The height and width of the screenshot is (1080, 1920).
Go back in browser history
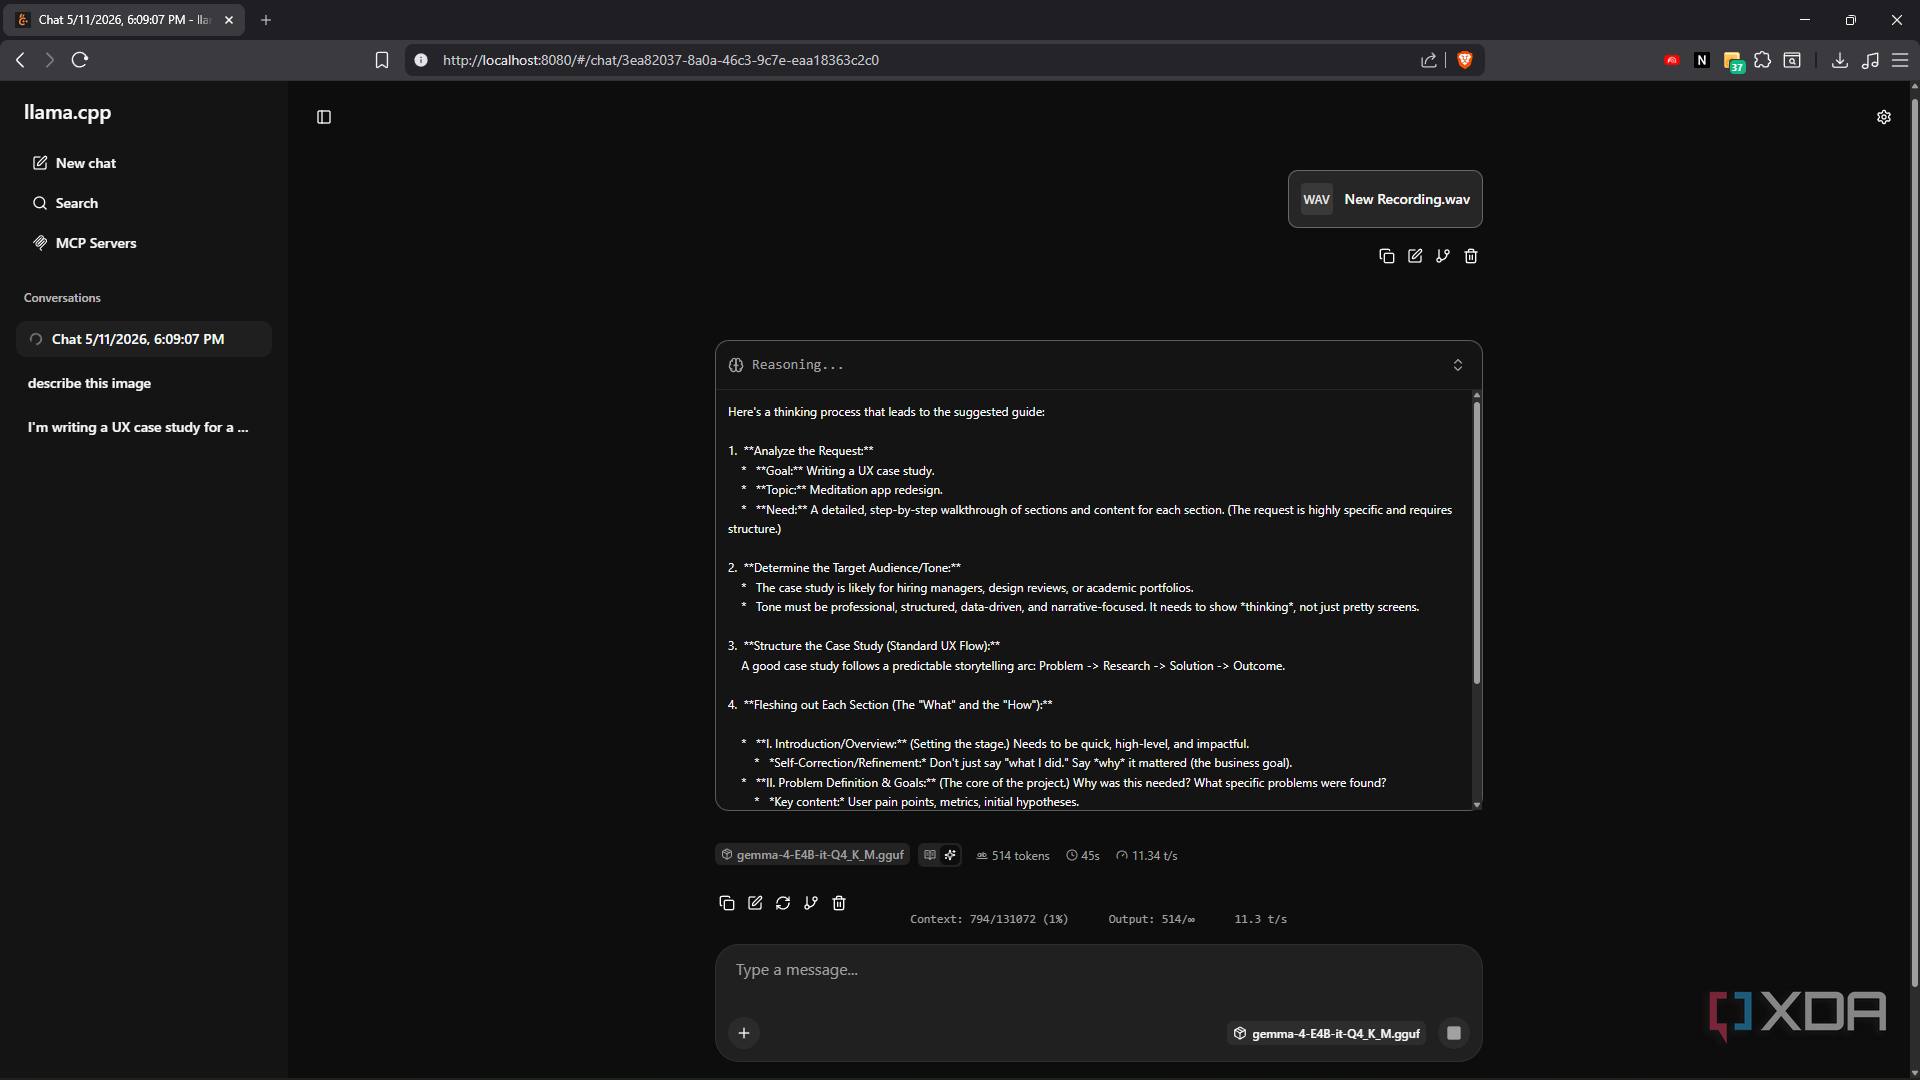click(20, 60)
